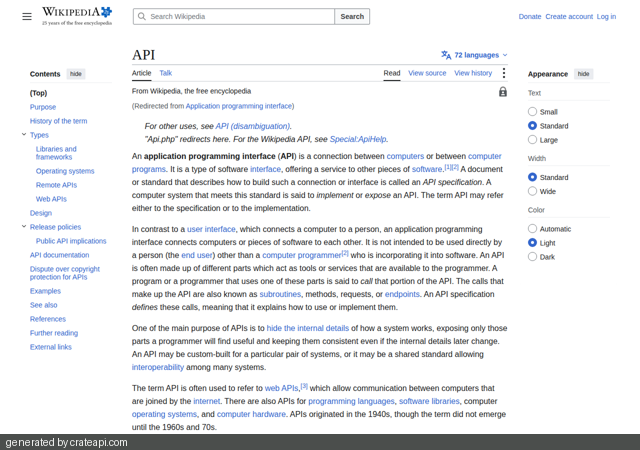
Task: Go to References section
Action: tap(48, 319)
